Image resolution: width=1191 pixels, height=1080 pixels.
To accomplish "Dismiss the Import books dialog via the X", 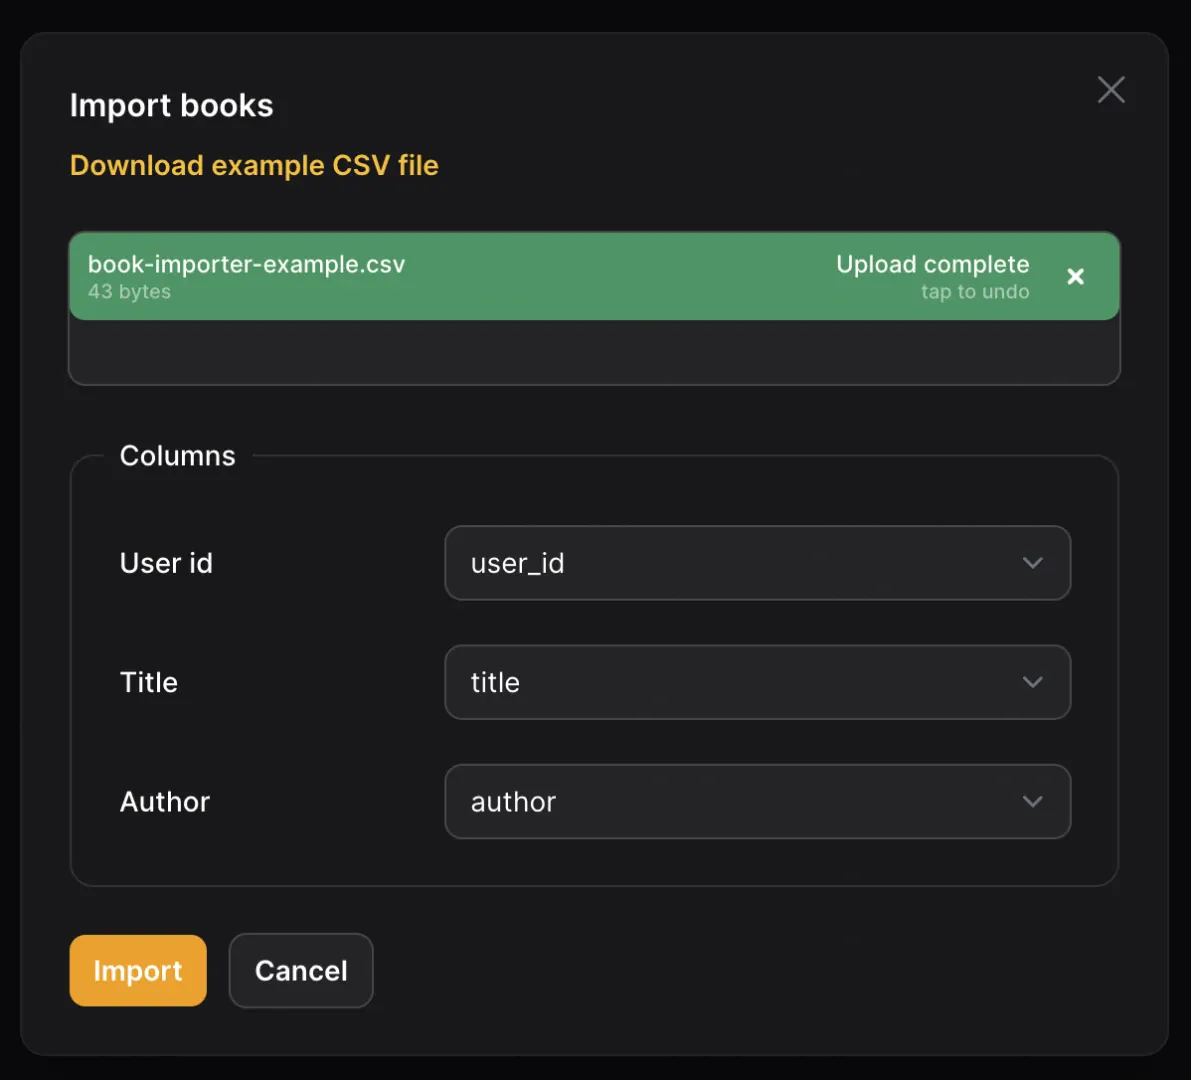I will pyautogui.click(x=1110, y=89).
